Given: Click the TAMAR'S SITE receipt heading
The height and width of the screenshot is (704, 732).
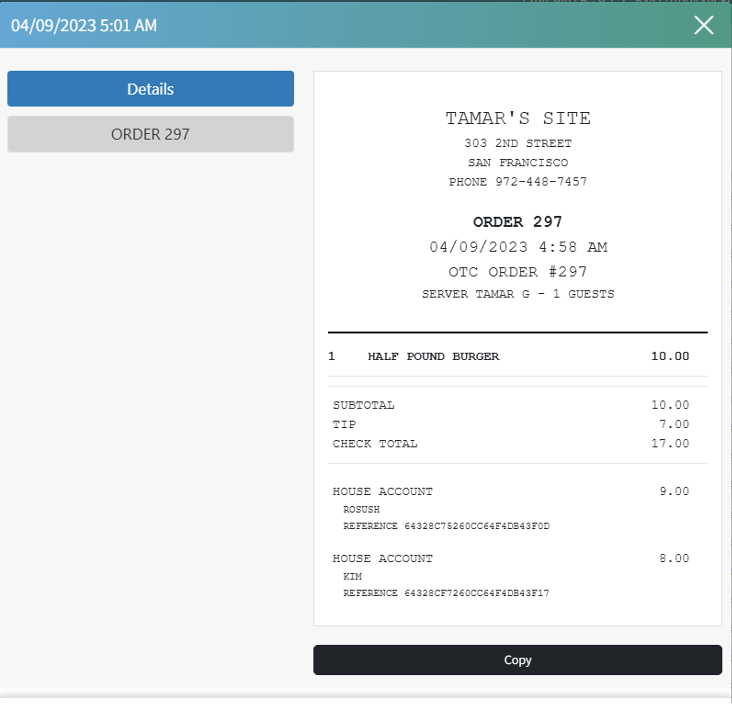Looking at the screenshot, I should [x=518, y=118].
